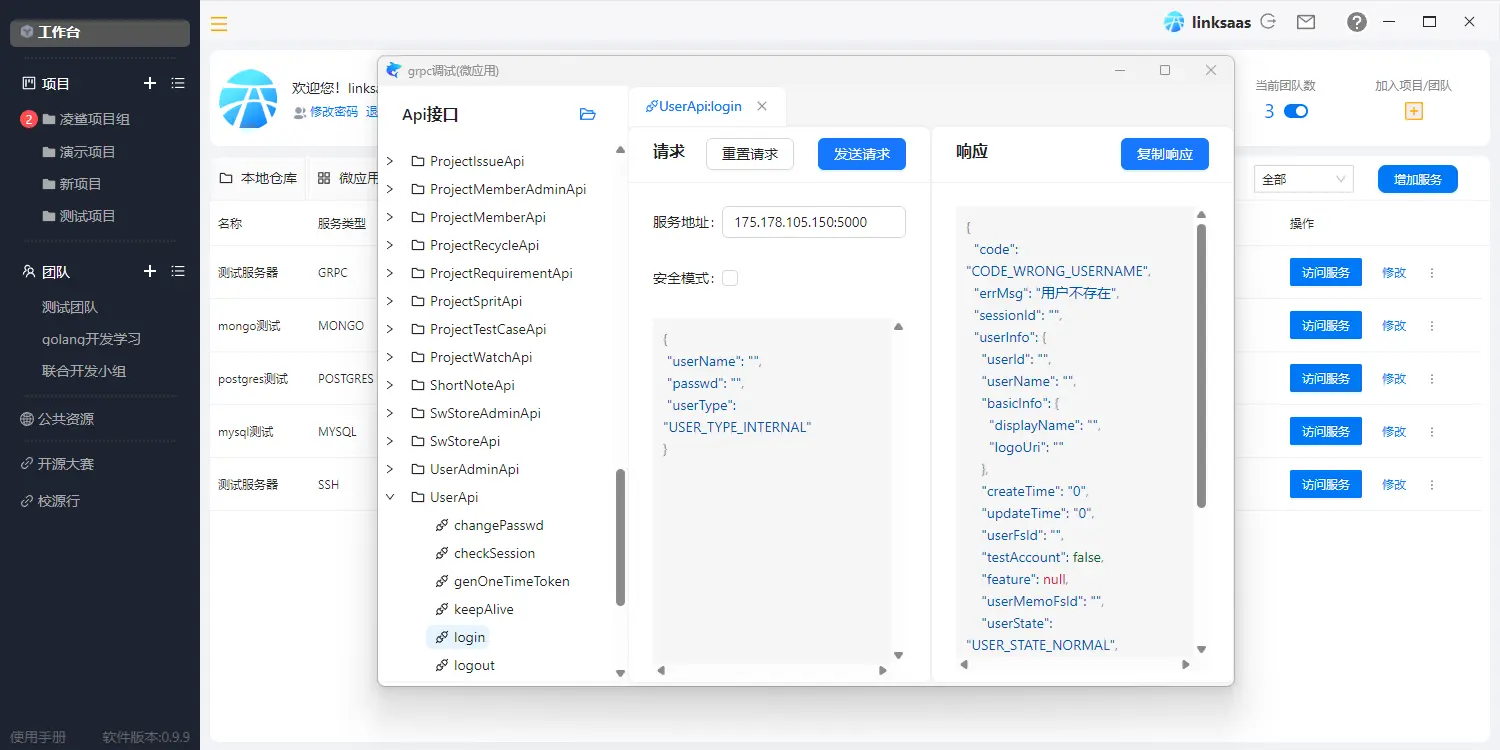Viewport: 1500px width, 750px height.
Task: Select the genOneTimeToken API item
Action: [511, 581]
